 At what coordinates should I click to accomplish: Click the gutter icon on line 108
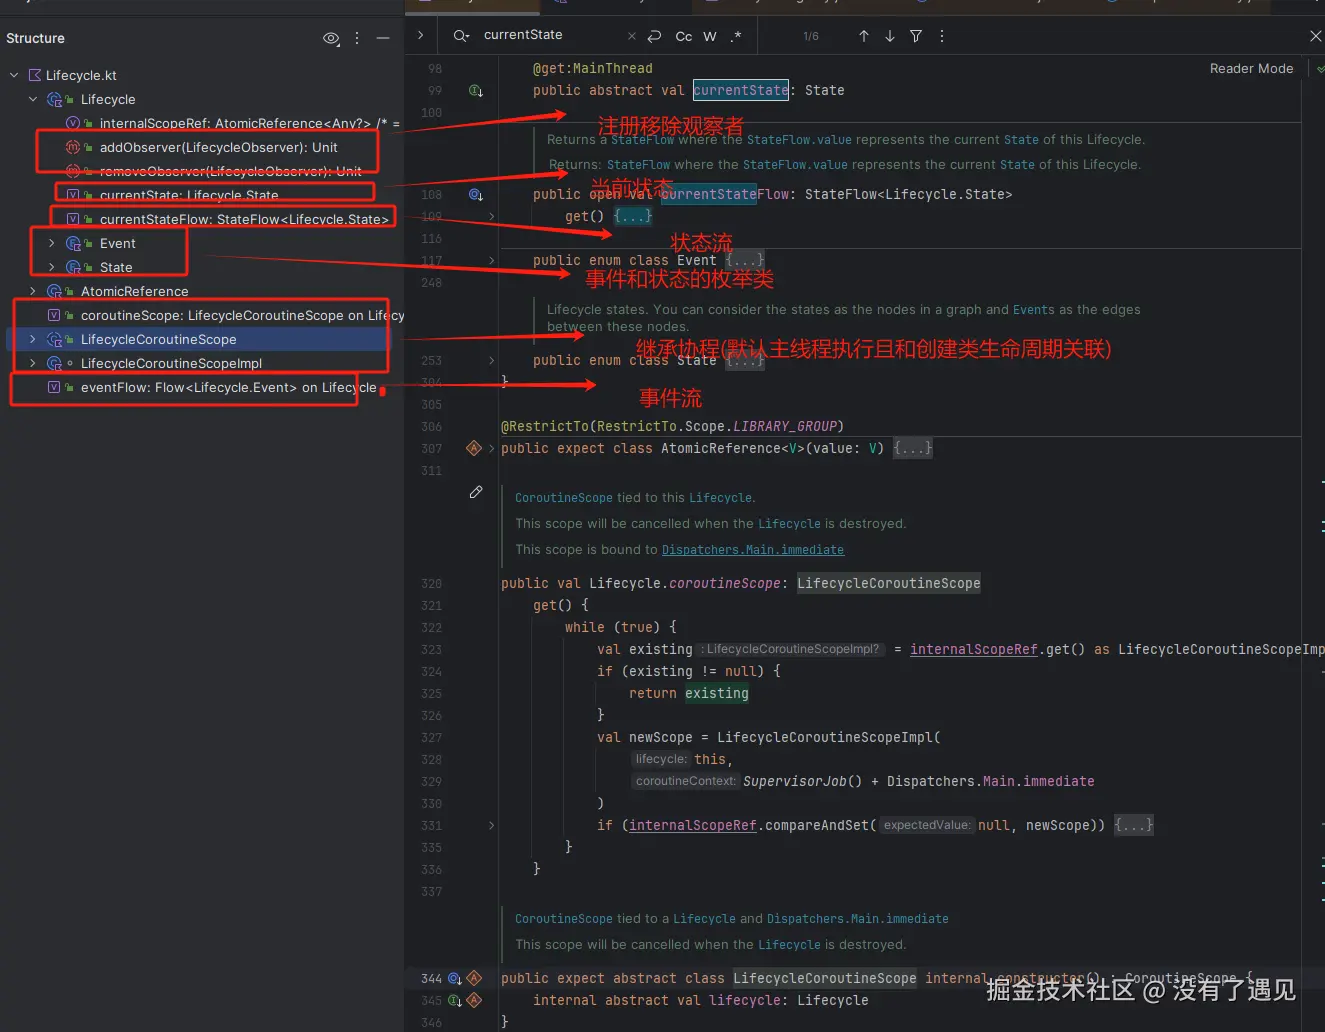[x=476, y=195]
